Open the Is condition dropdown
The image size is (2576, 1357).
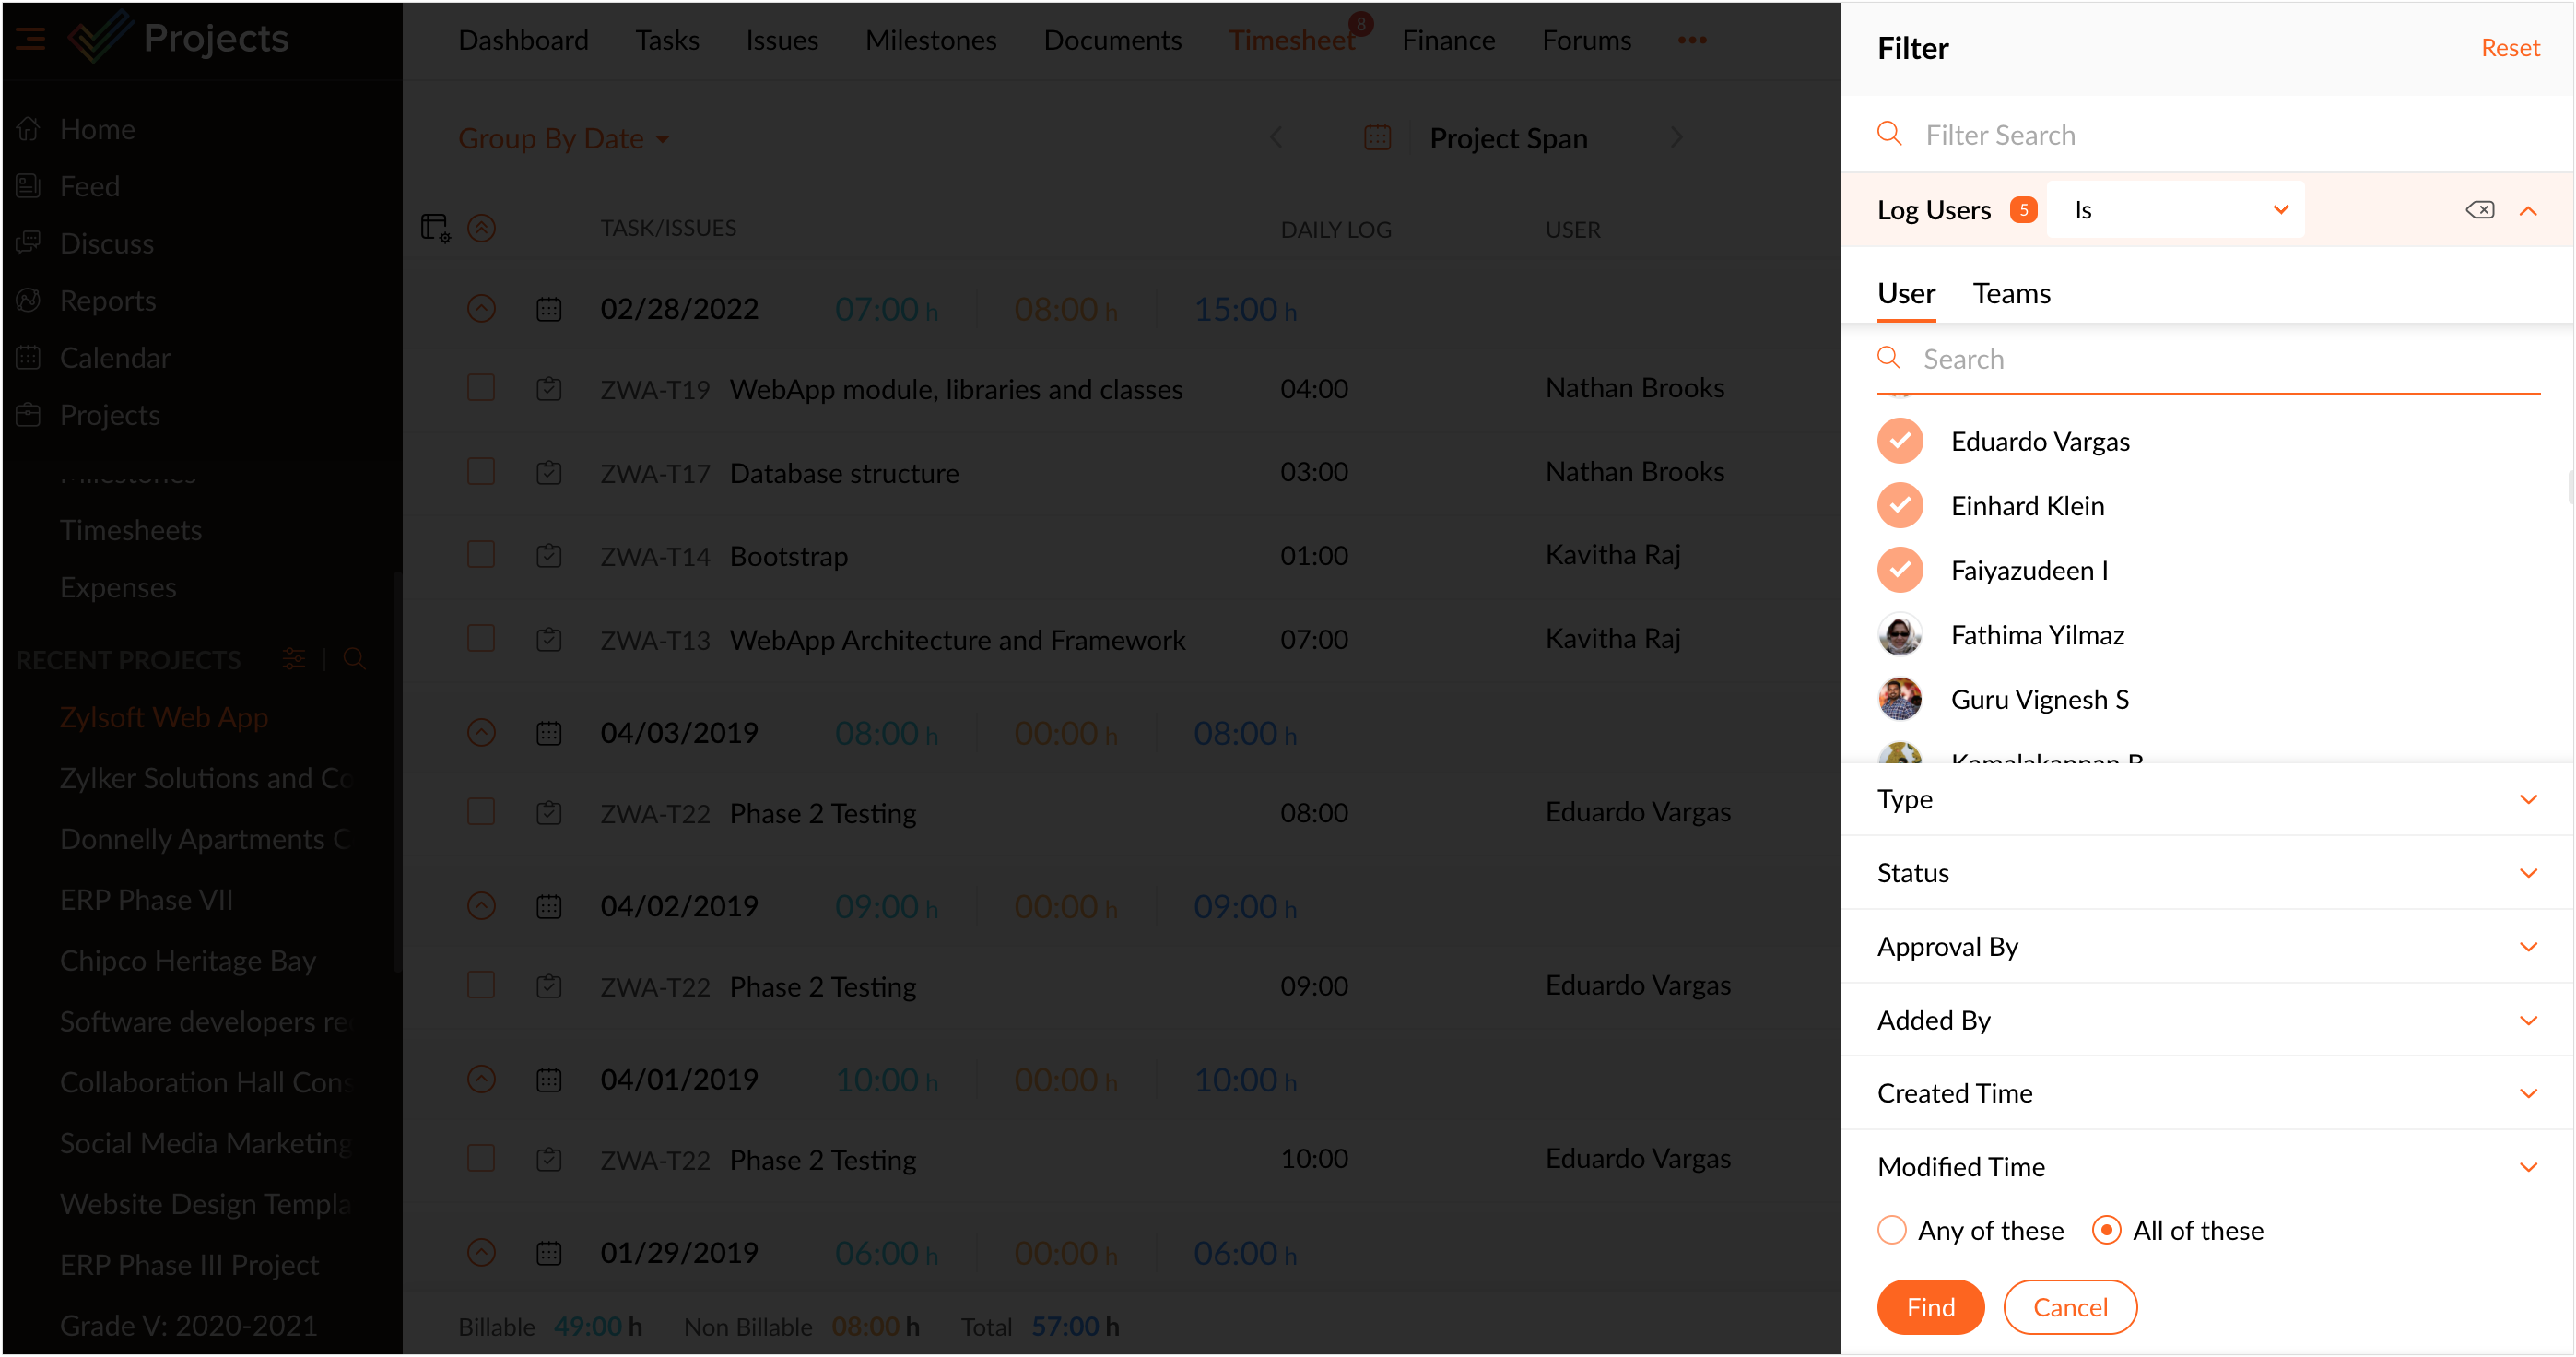coord(2176,210)
